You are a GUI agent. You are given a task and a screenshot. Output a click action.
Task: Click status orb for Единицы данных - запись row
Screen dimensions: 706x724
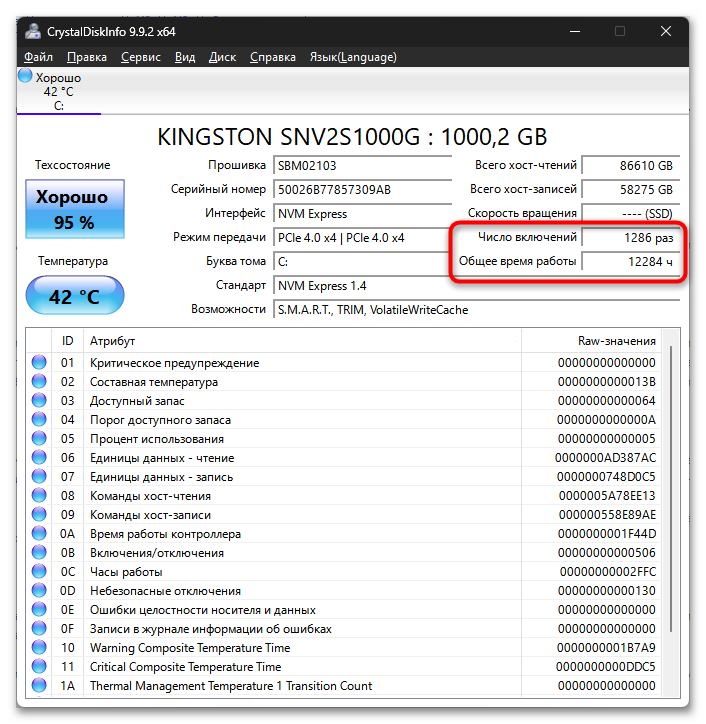pyautogui.click(x=39, y=476)
